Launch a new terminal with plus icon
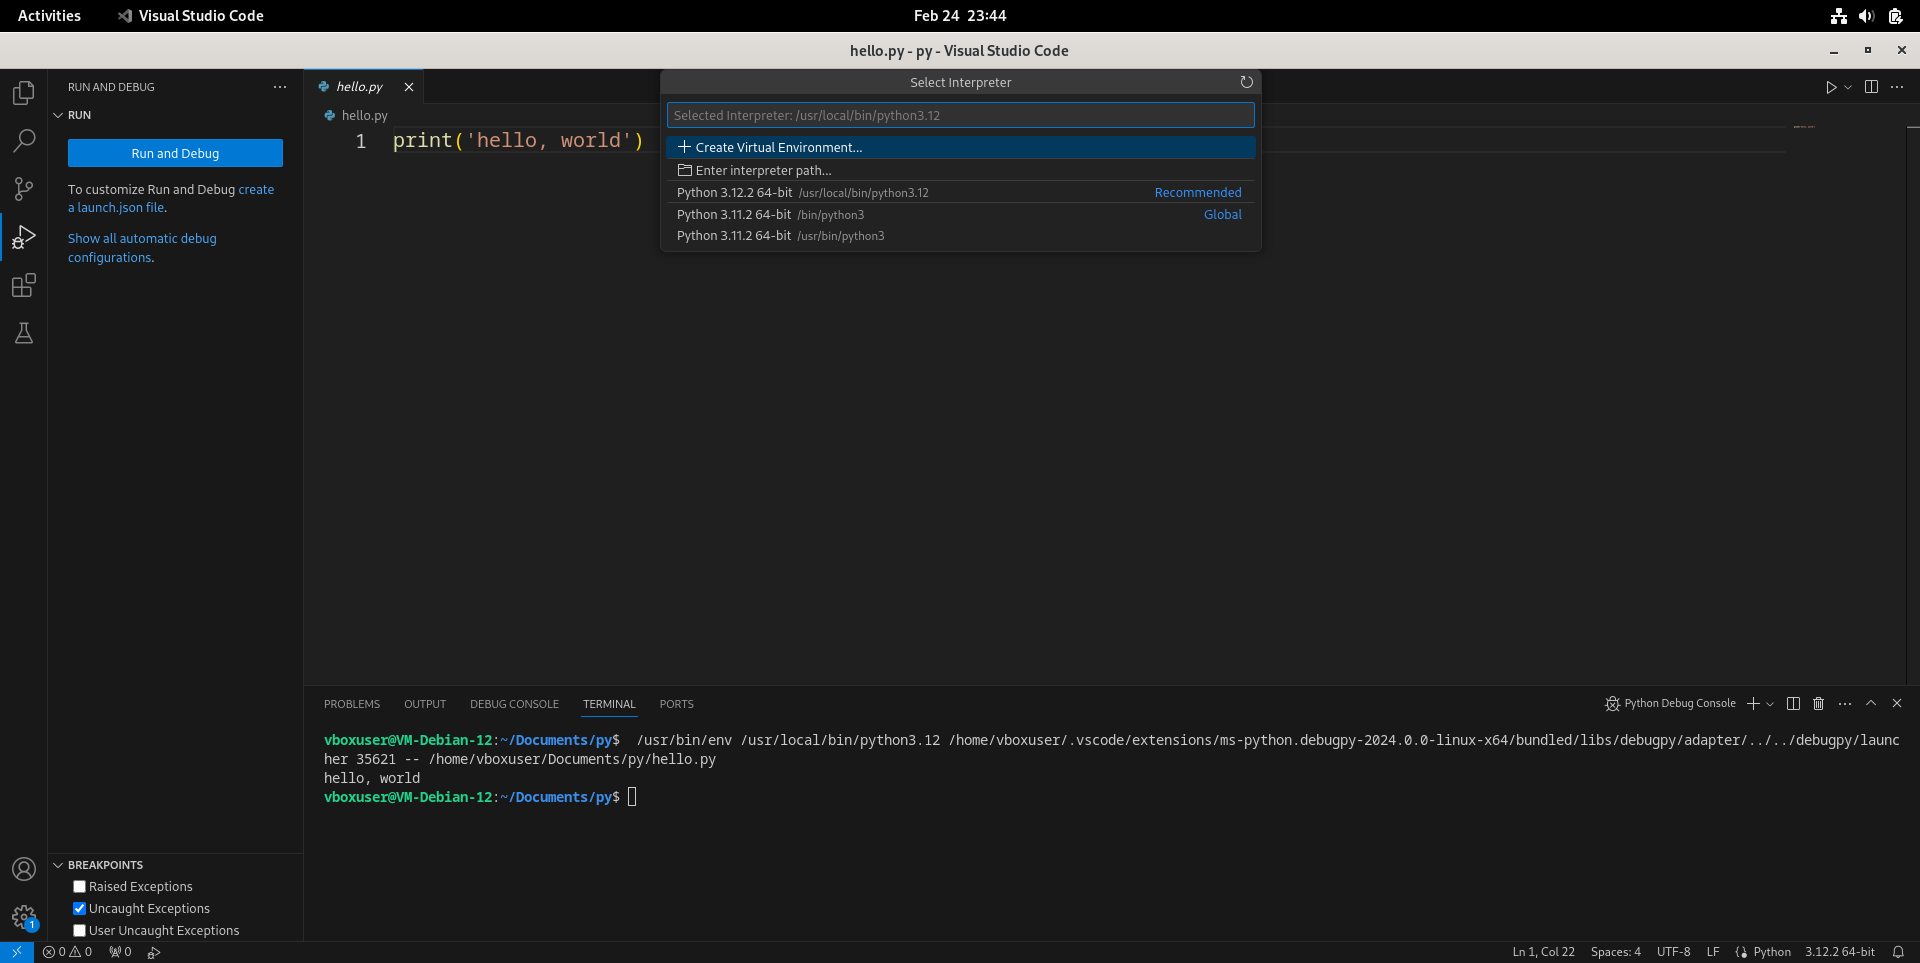Image resolution: width=1920 pixels, height=963 pixels. point(1753,704)
